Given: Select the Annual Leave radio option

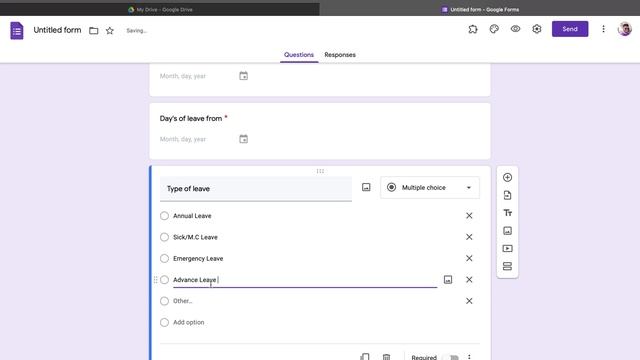Looking at the screenshot, I should 164,216.
